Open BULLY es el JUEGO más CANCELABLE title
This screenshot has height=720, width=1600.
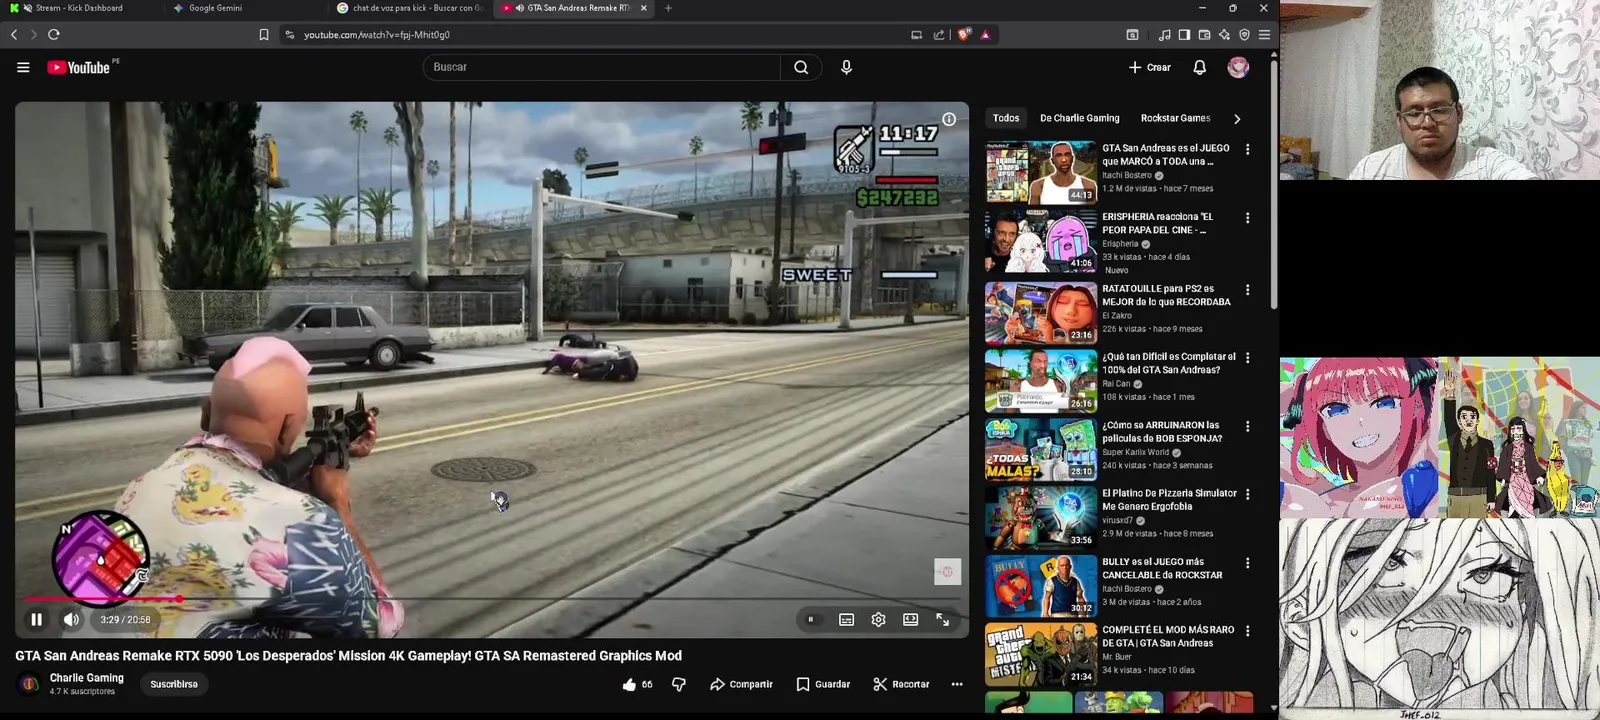pos(1162,568)
